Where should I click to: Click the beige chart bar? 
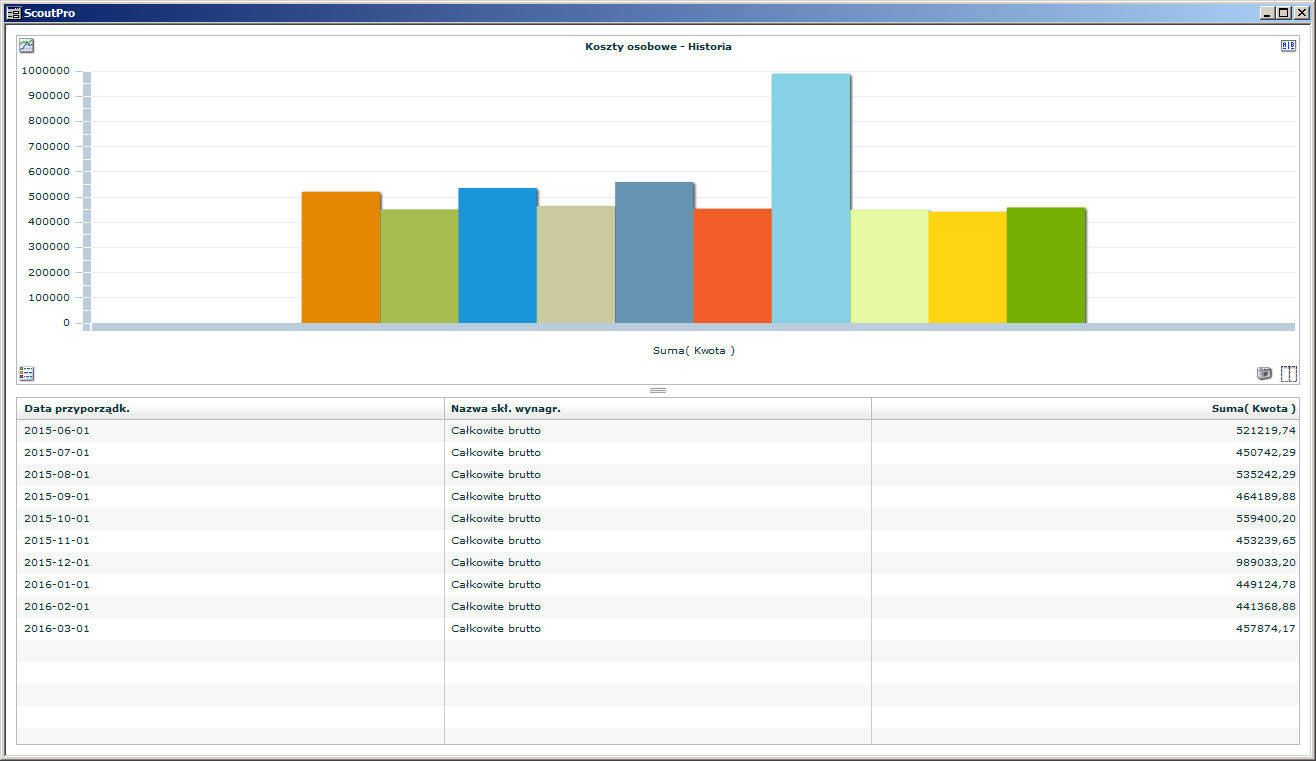(x=576, y=264)
